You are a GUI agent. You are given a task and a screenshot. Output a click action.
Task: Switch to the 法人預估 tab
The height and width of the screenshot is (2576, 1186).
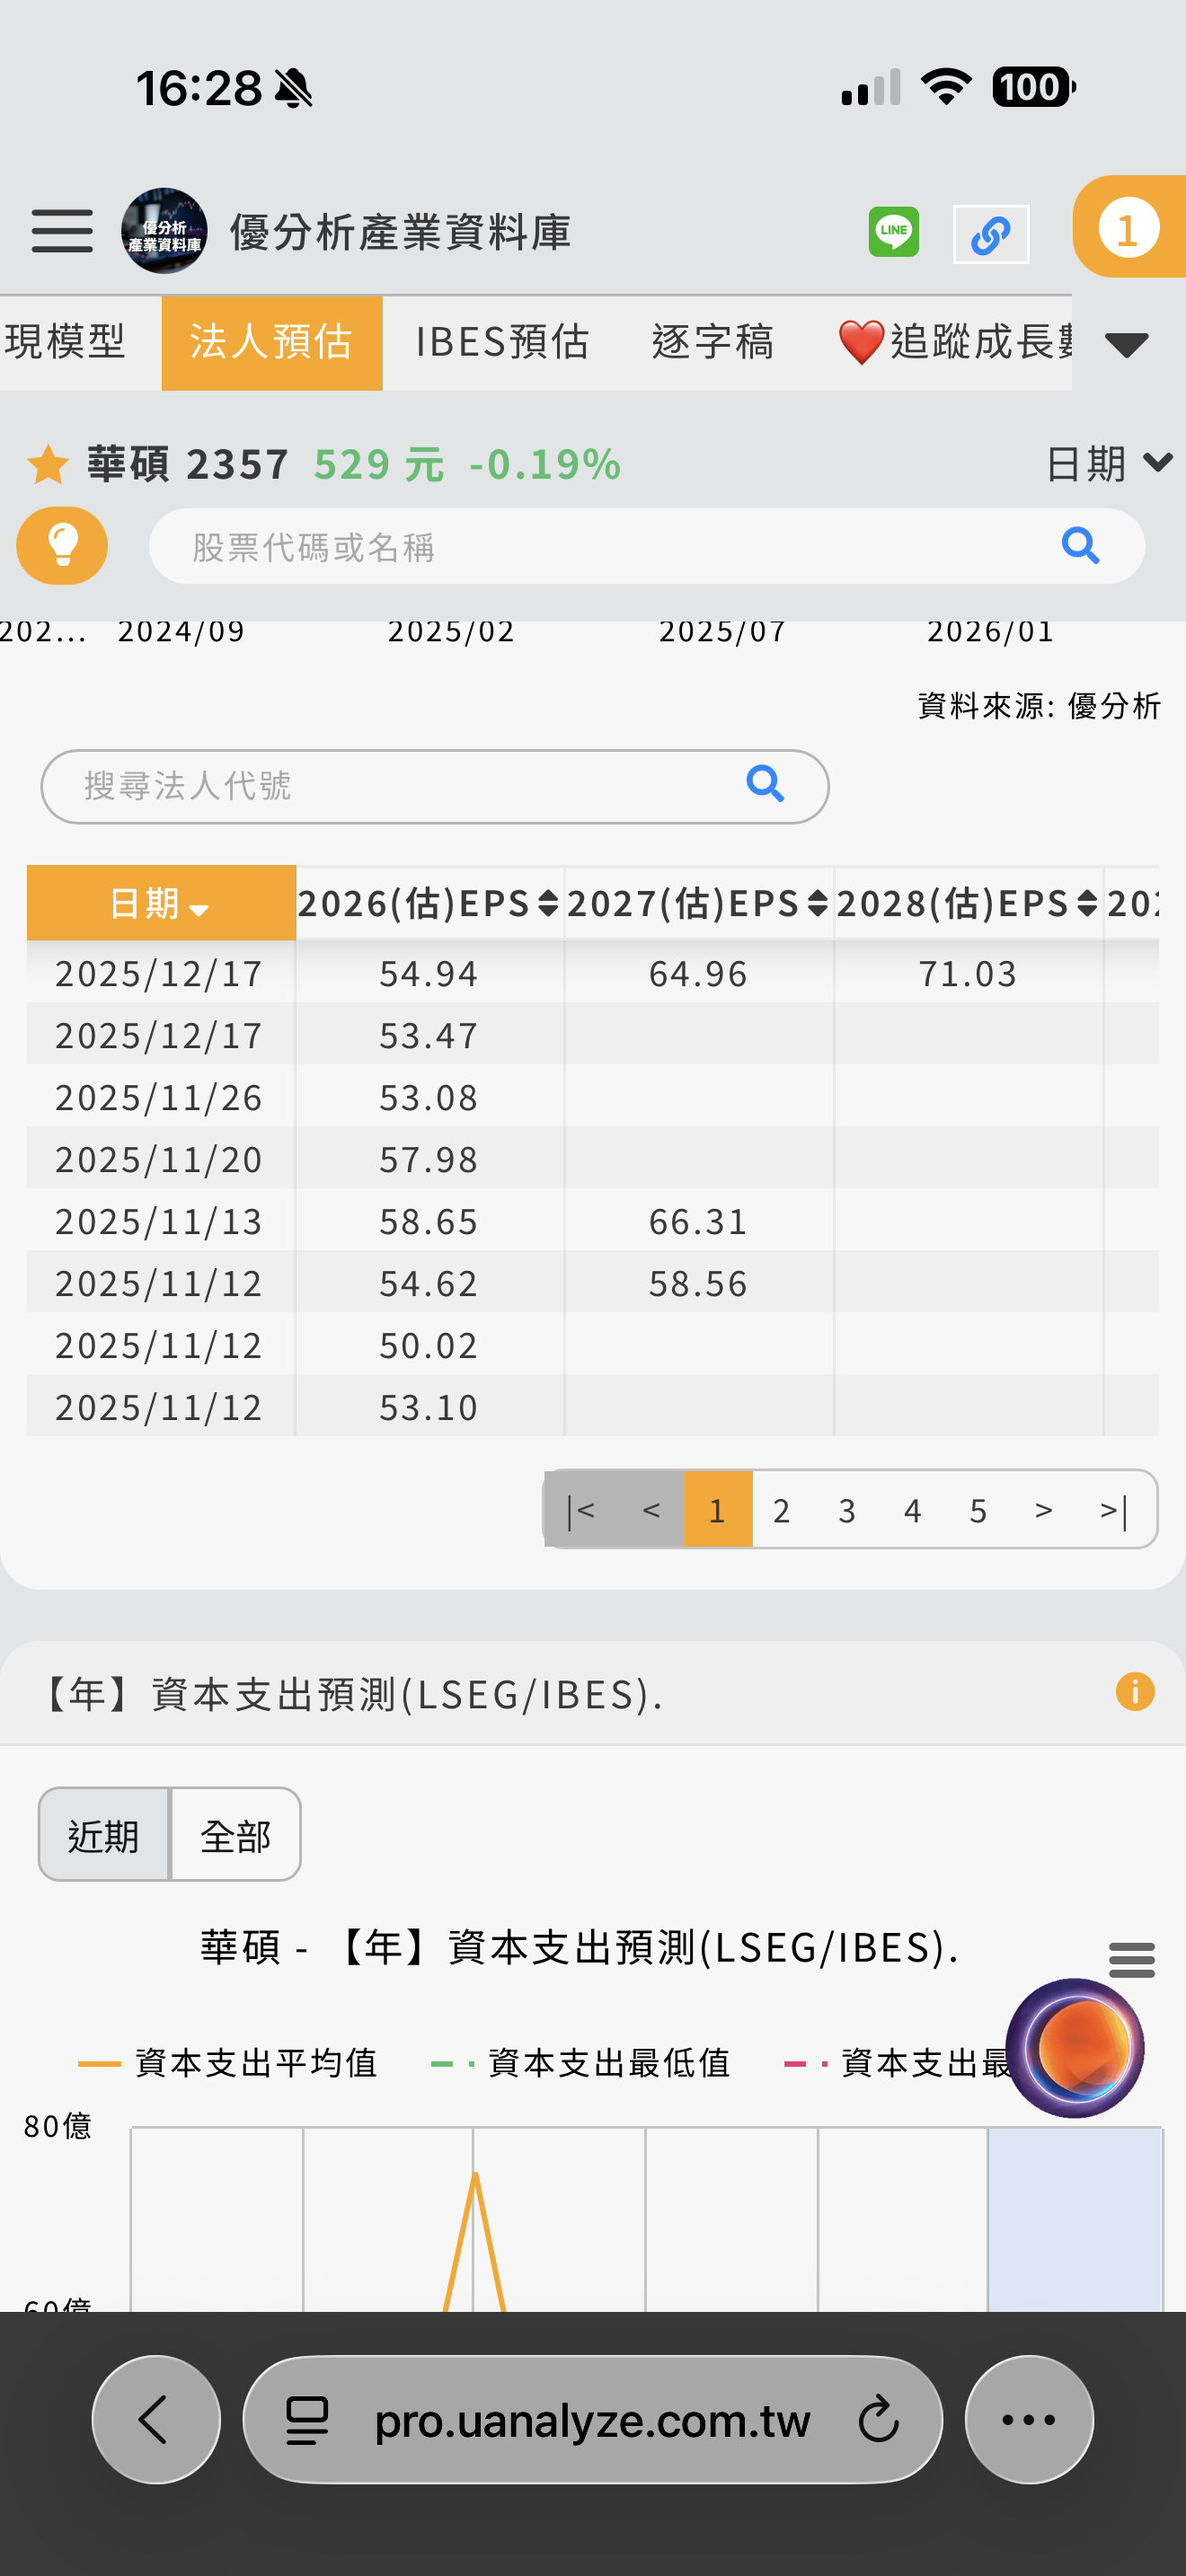[x=272, y=342]
